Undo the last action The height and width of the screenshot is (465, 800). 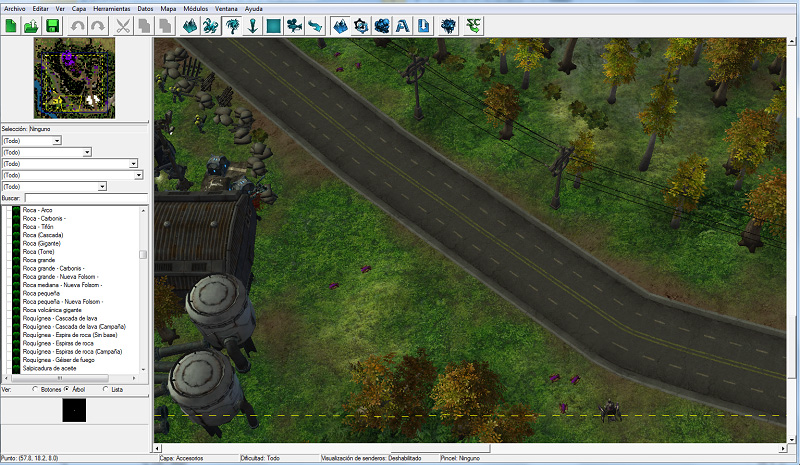point(78,26)
